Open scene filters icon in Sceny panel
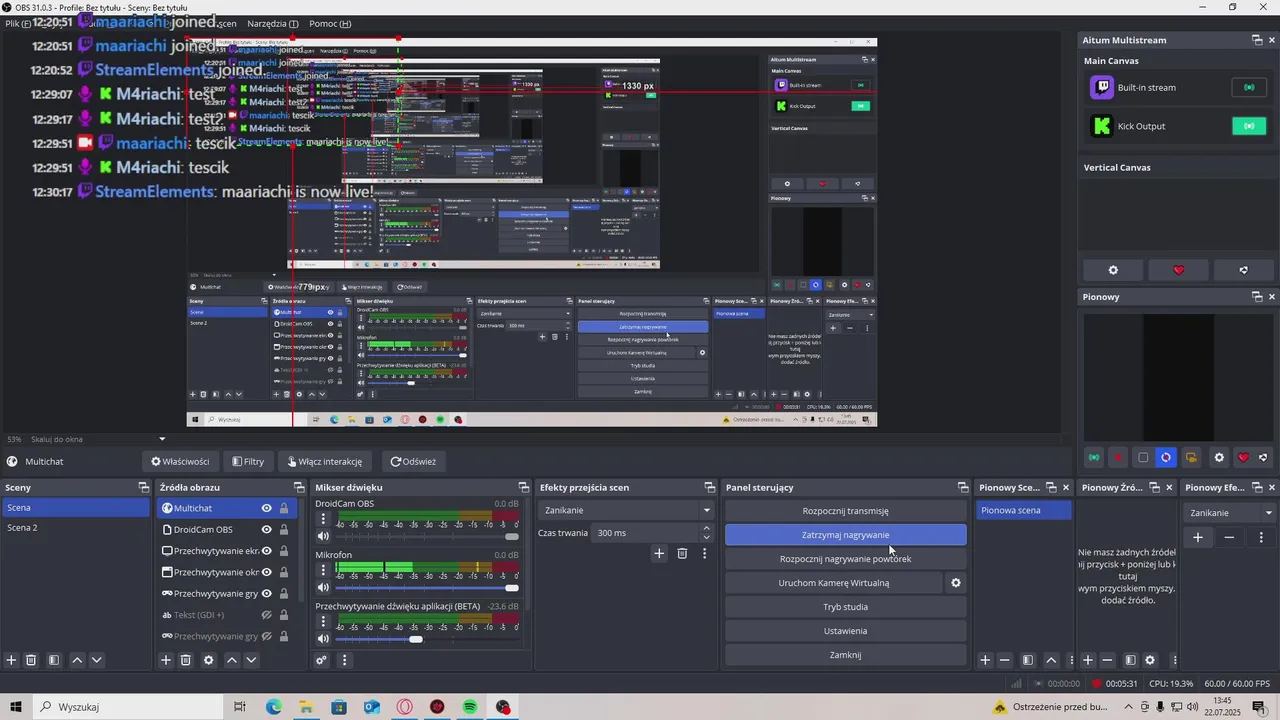Screen dimensions: 1280x720 [x=54, y=660]
